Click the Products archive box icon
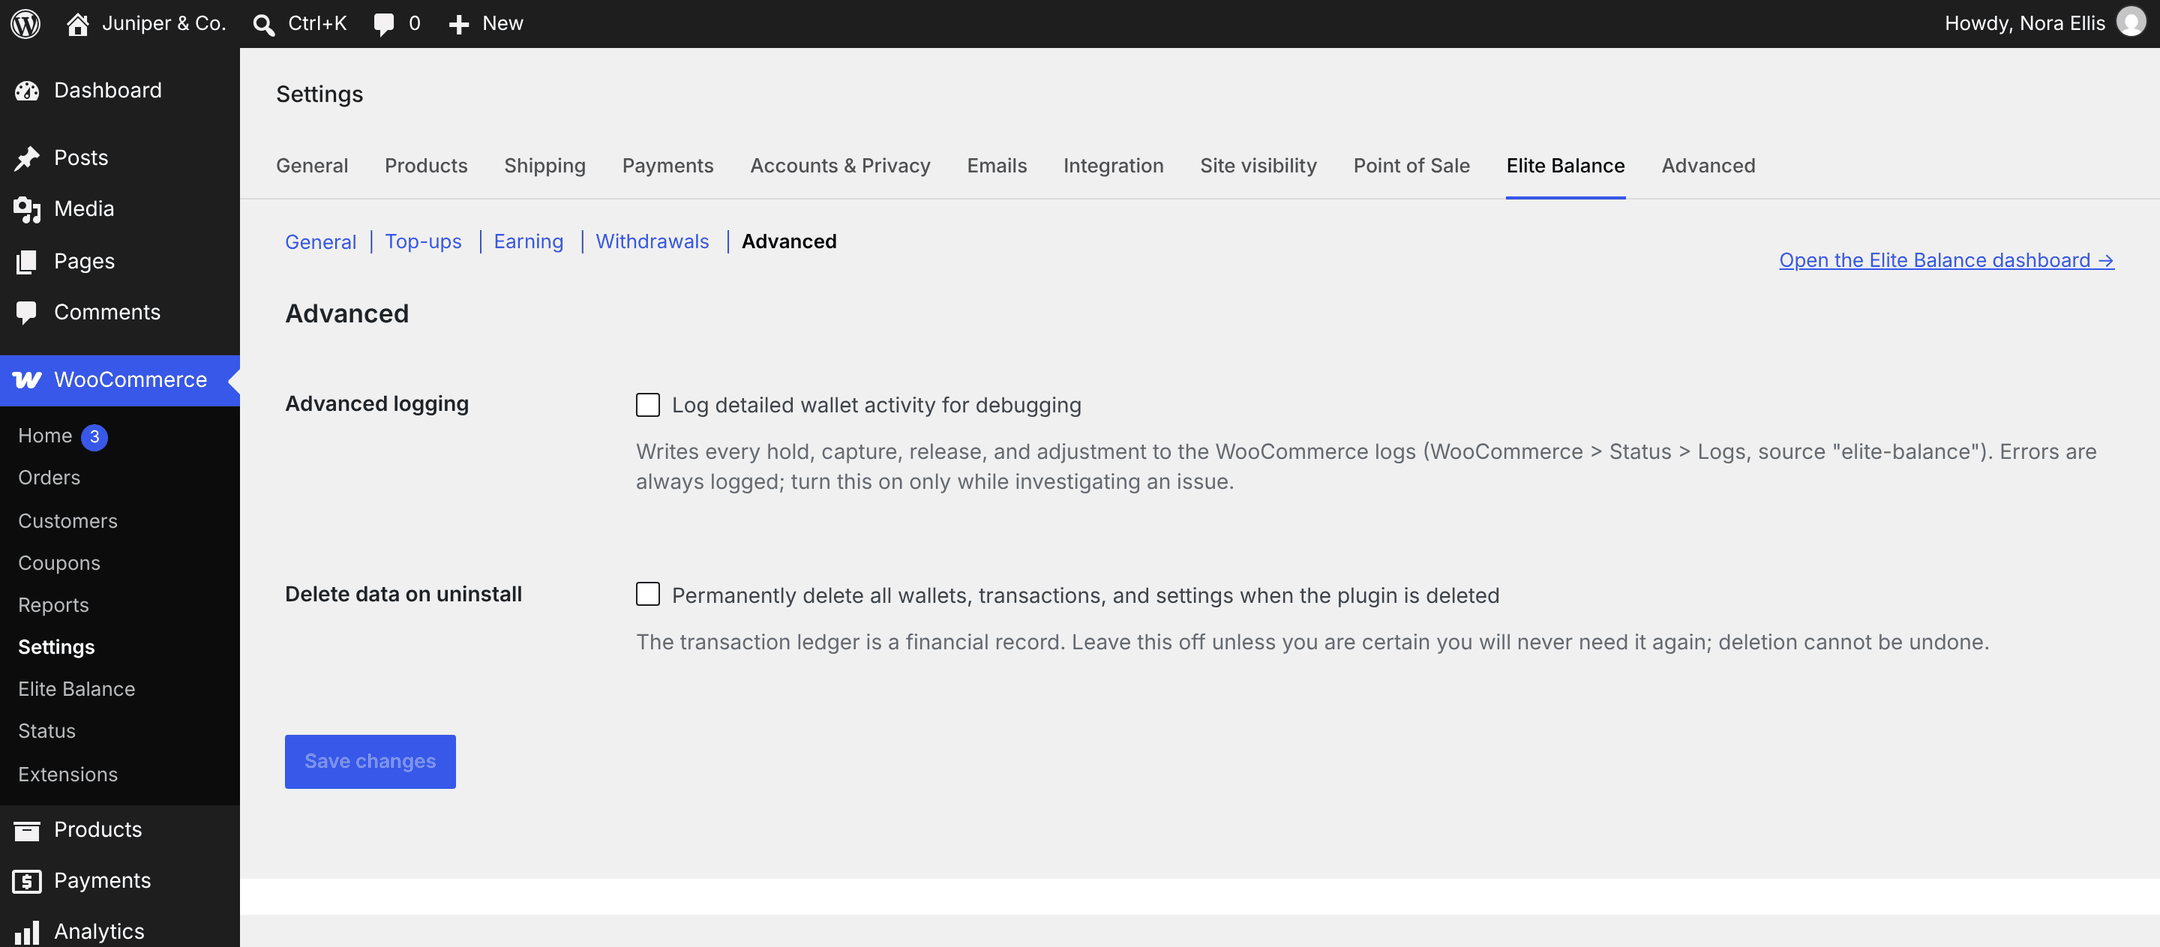 [27, 830]
